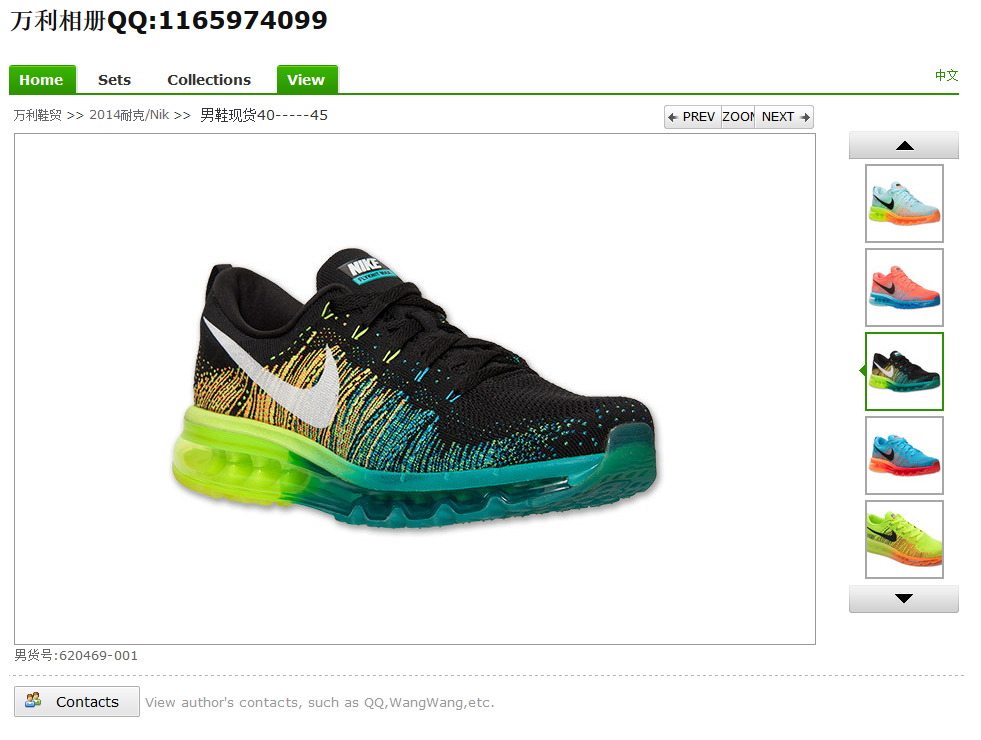
Task: Click the large Nike shoe main image
Action: 415,388
